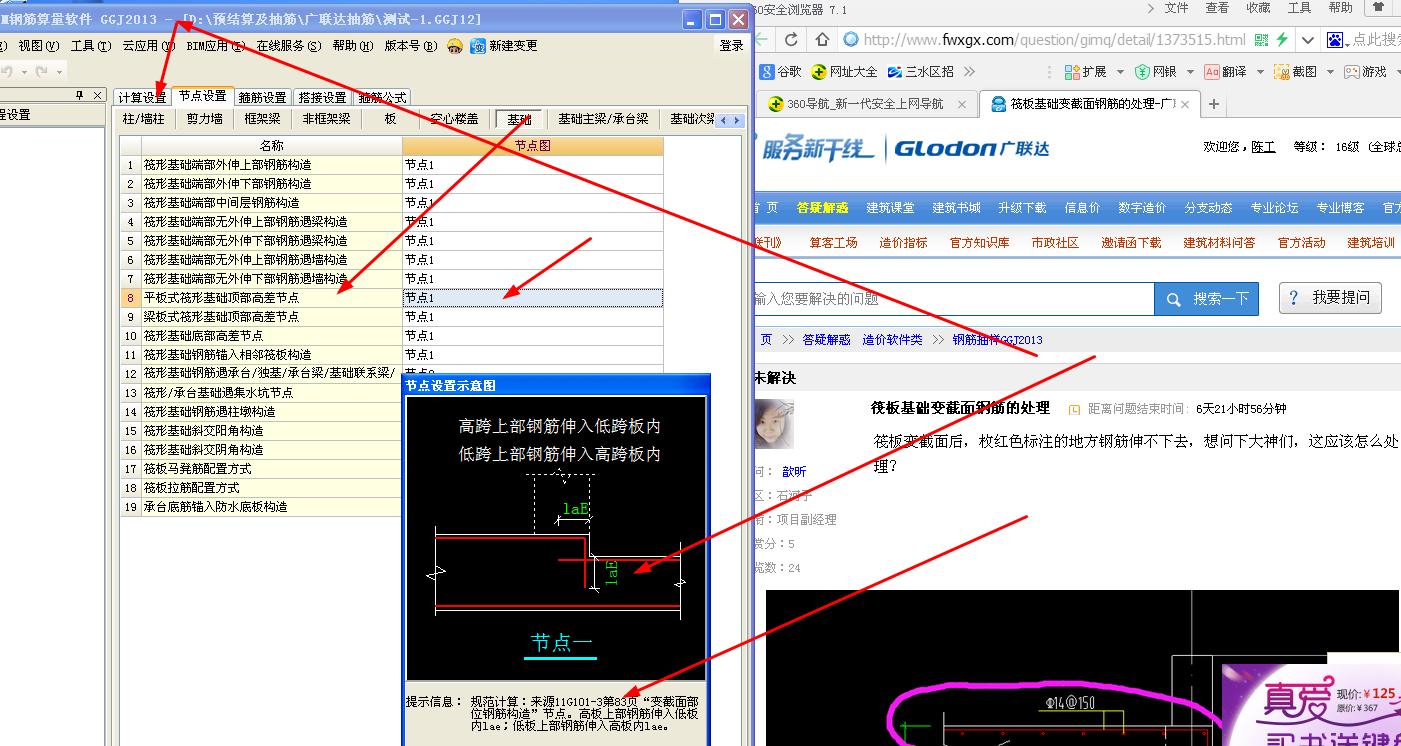Click the browser URL address field
Image resolution: width=1401 pixels, height=746 pixels.
[x=1054, y=40]
